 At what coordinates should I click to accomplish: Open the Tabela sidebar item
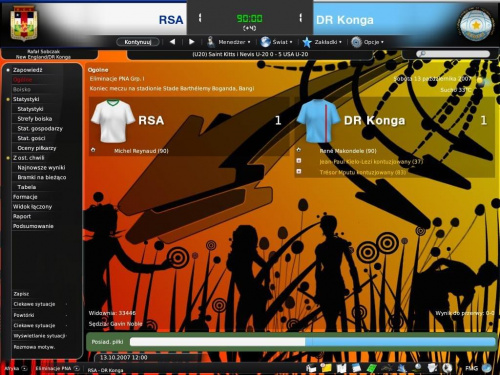point(27,187)
